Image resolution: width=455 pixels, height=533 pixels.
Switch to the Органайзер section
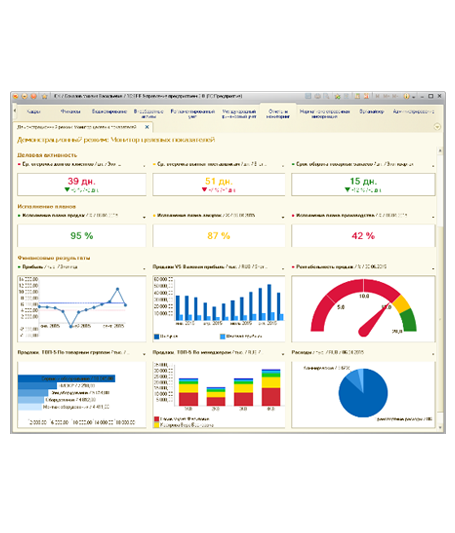[371, 111]
